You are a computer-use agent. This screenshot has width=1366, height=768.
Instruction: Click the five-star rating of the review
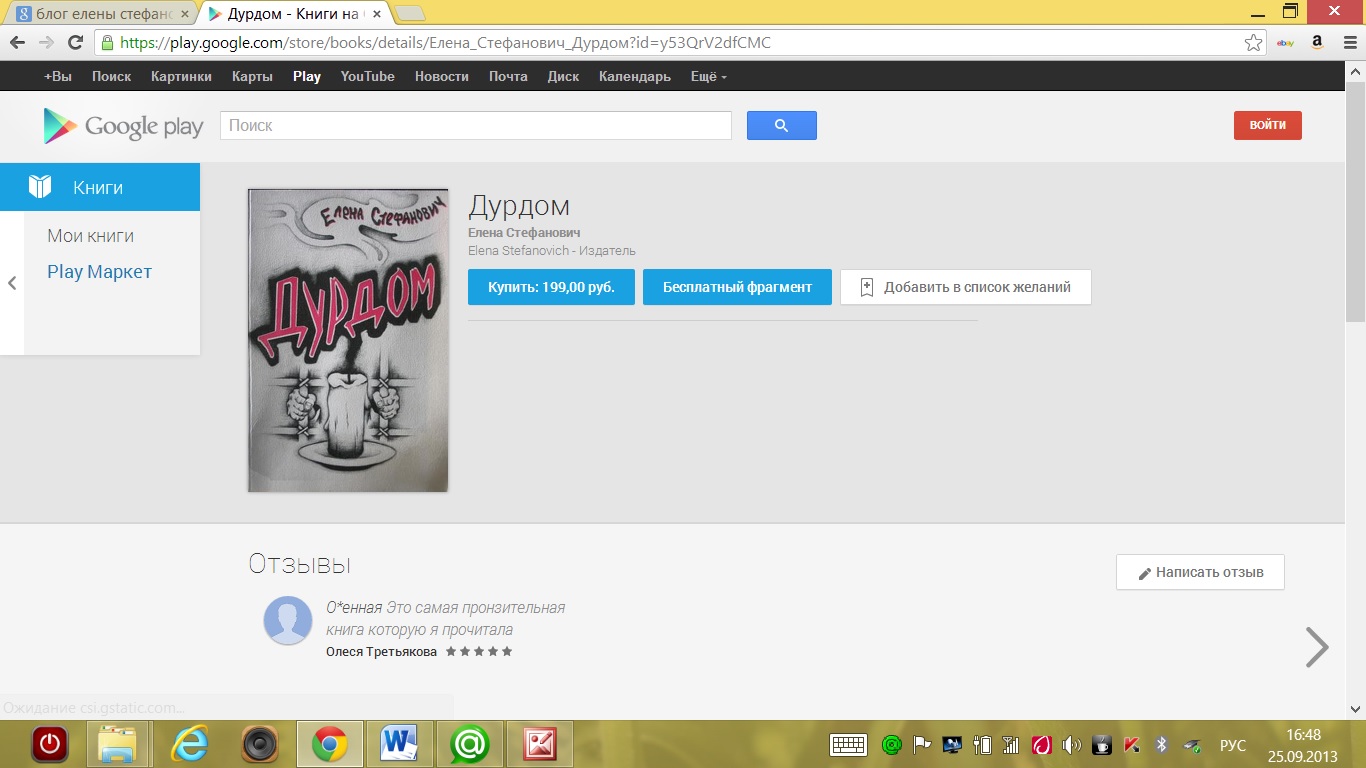coord(479,651)
